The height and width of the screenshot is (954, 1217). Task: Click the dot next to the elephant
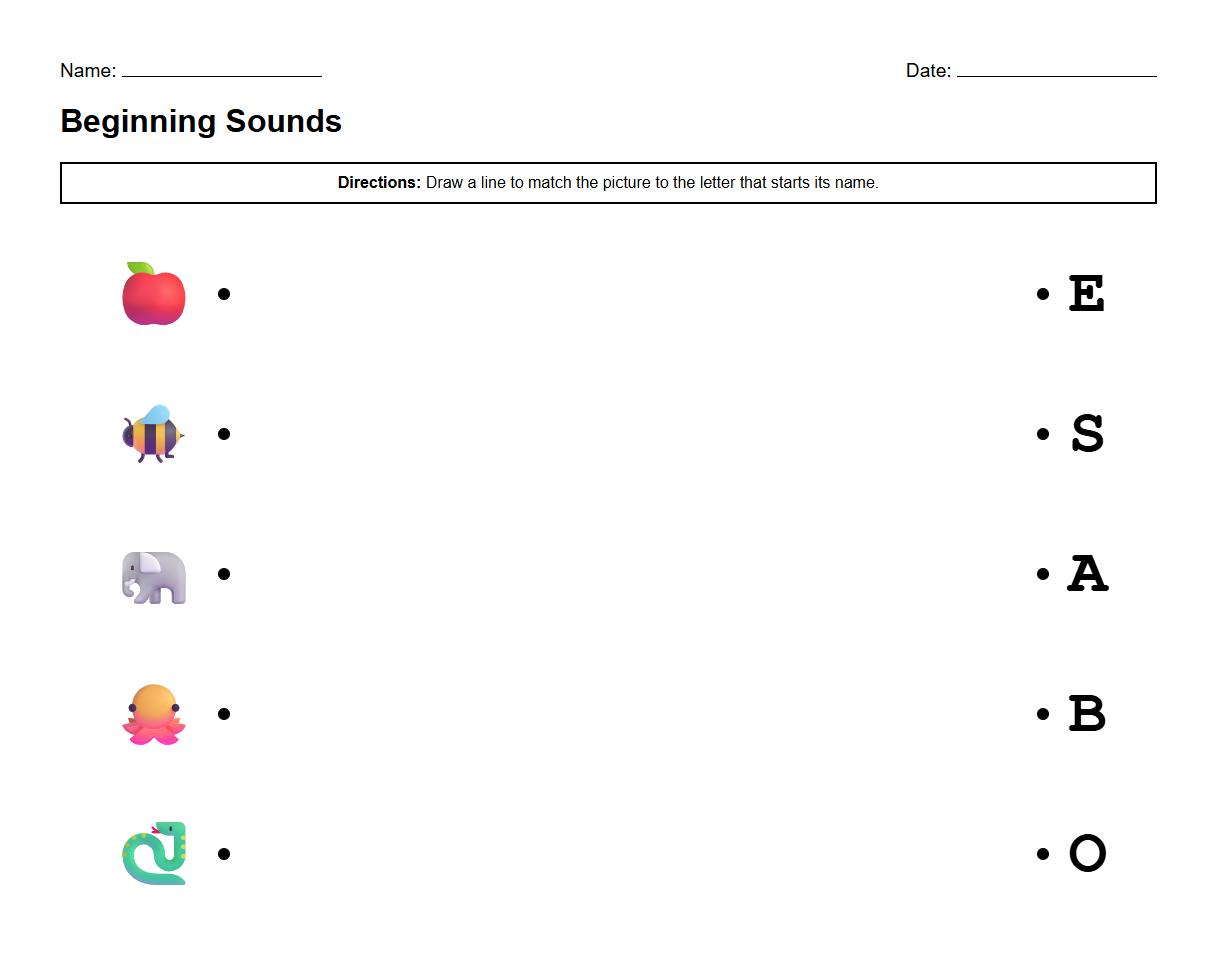coord(223,574)
